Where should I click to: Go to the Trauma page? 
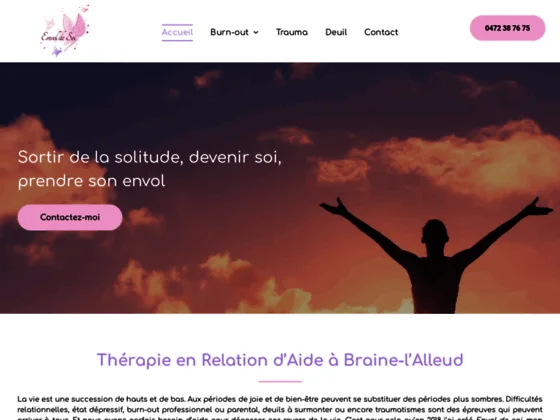pos(292,32)
